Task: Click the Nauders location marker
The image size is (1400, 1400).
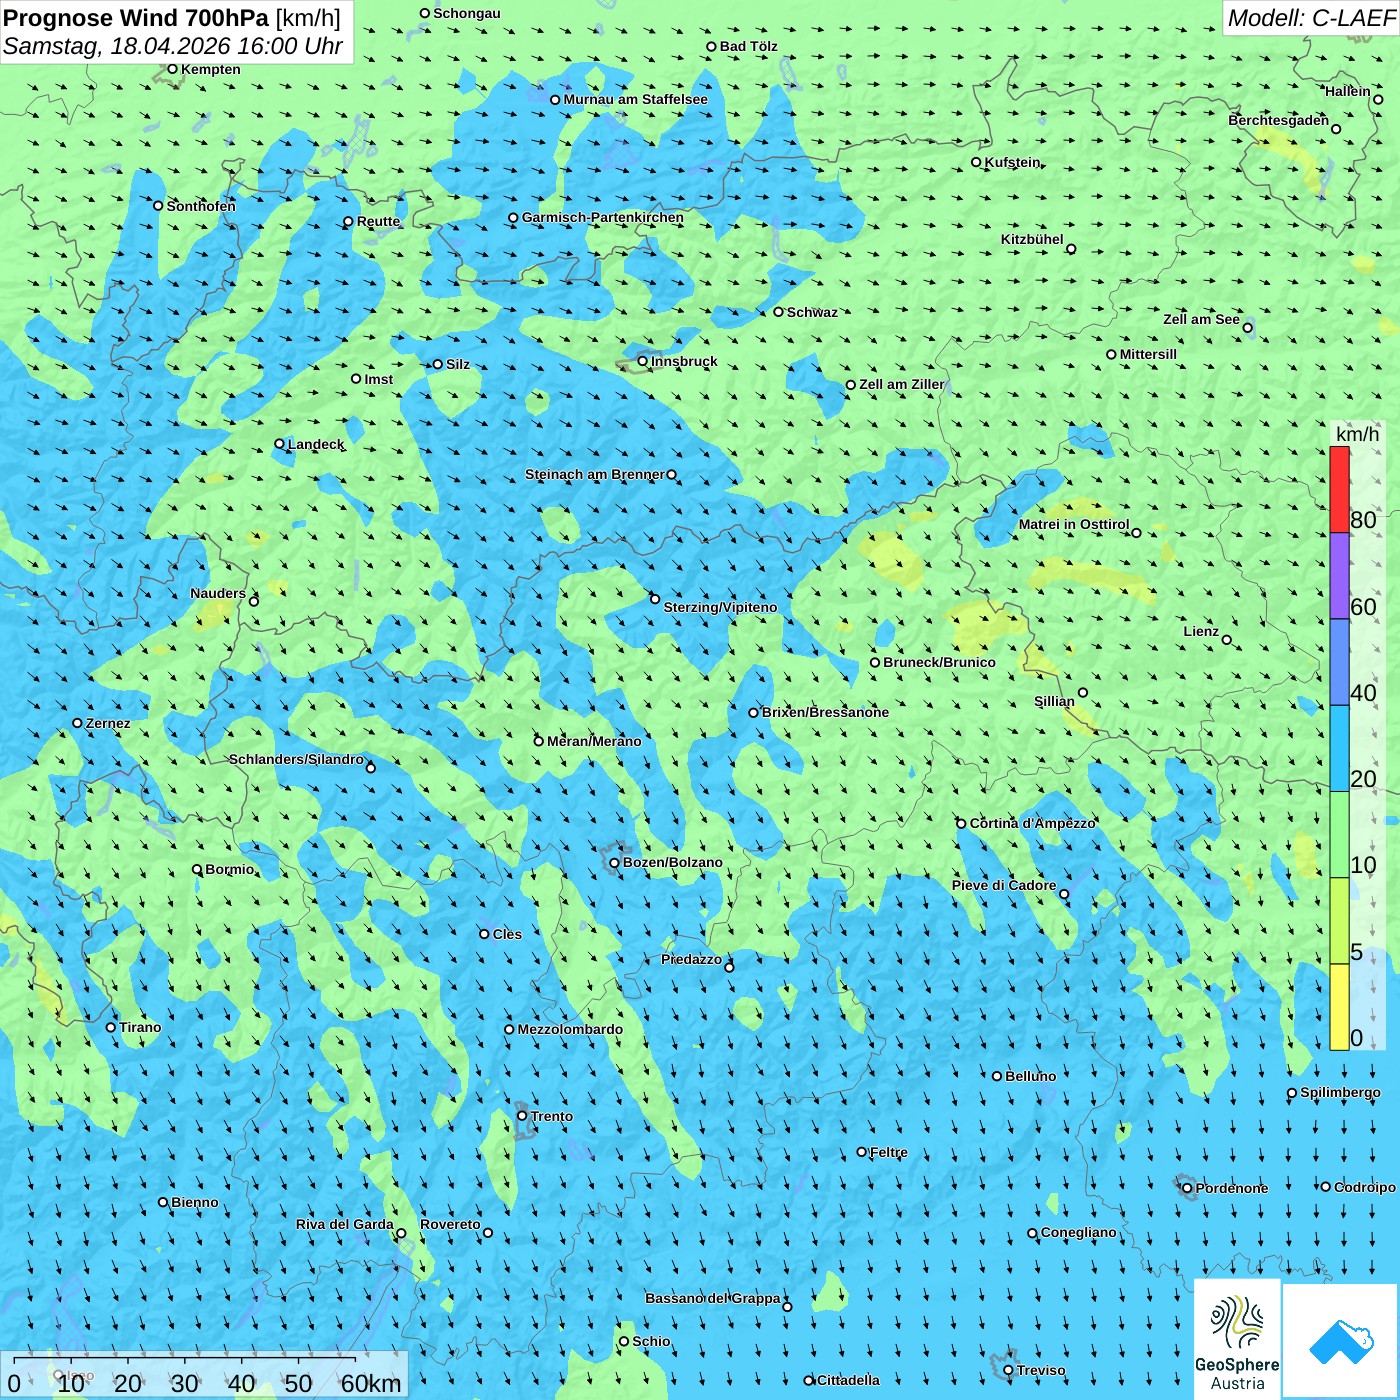Action: [254, 601]
